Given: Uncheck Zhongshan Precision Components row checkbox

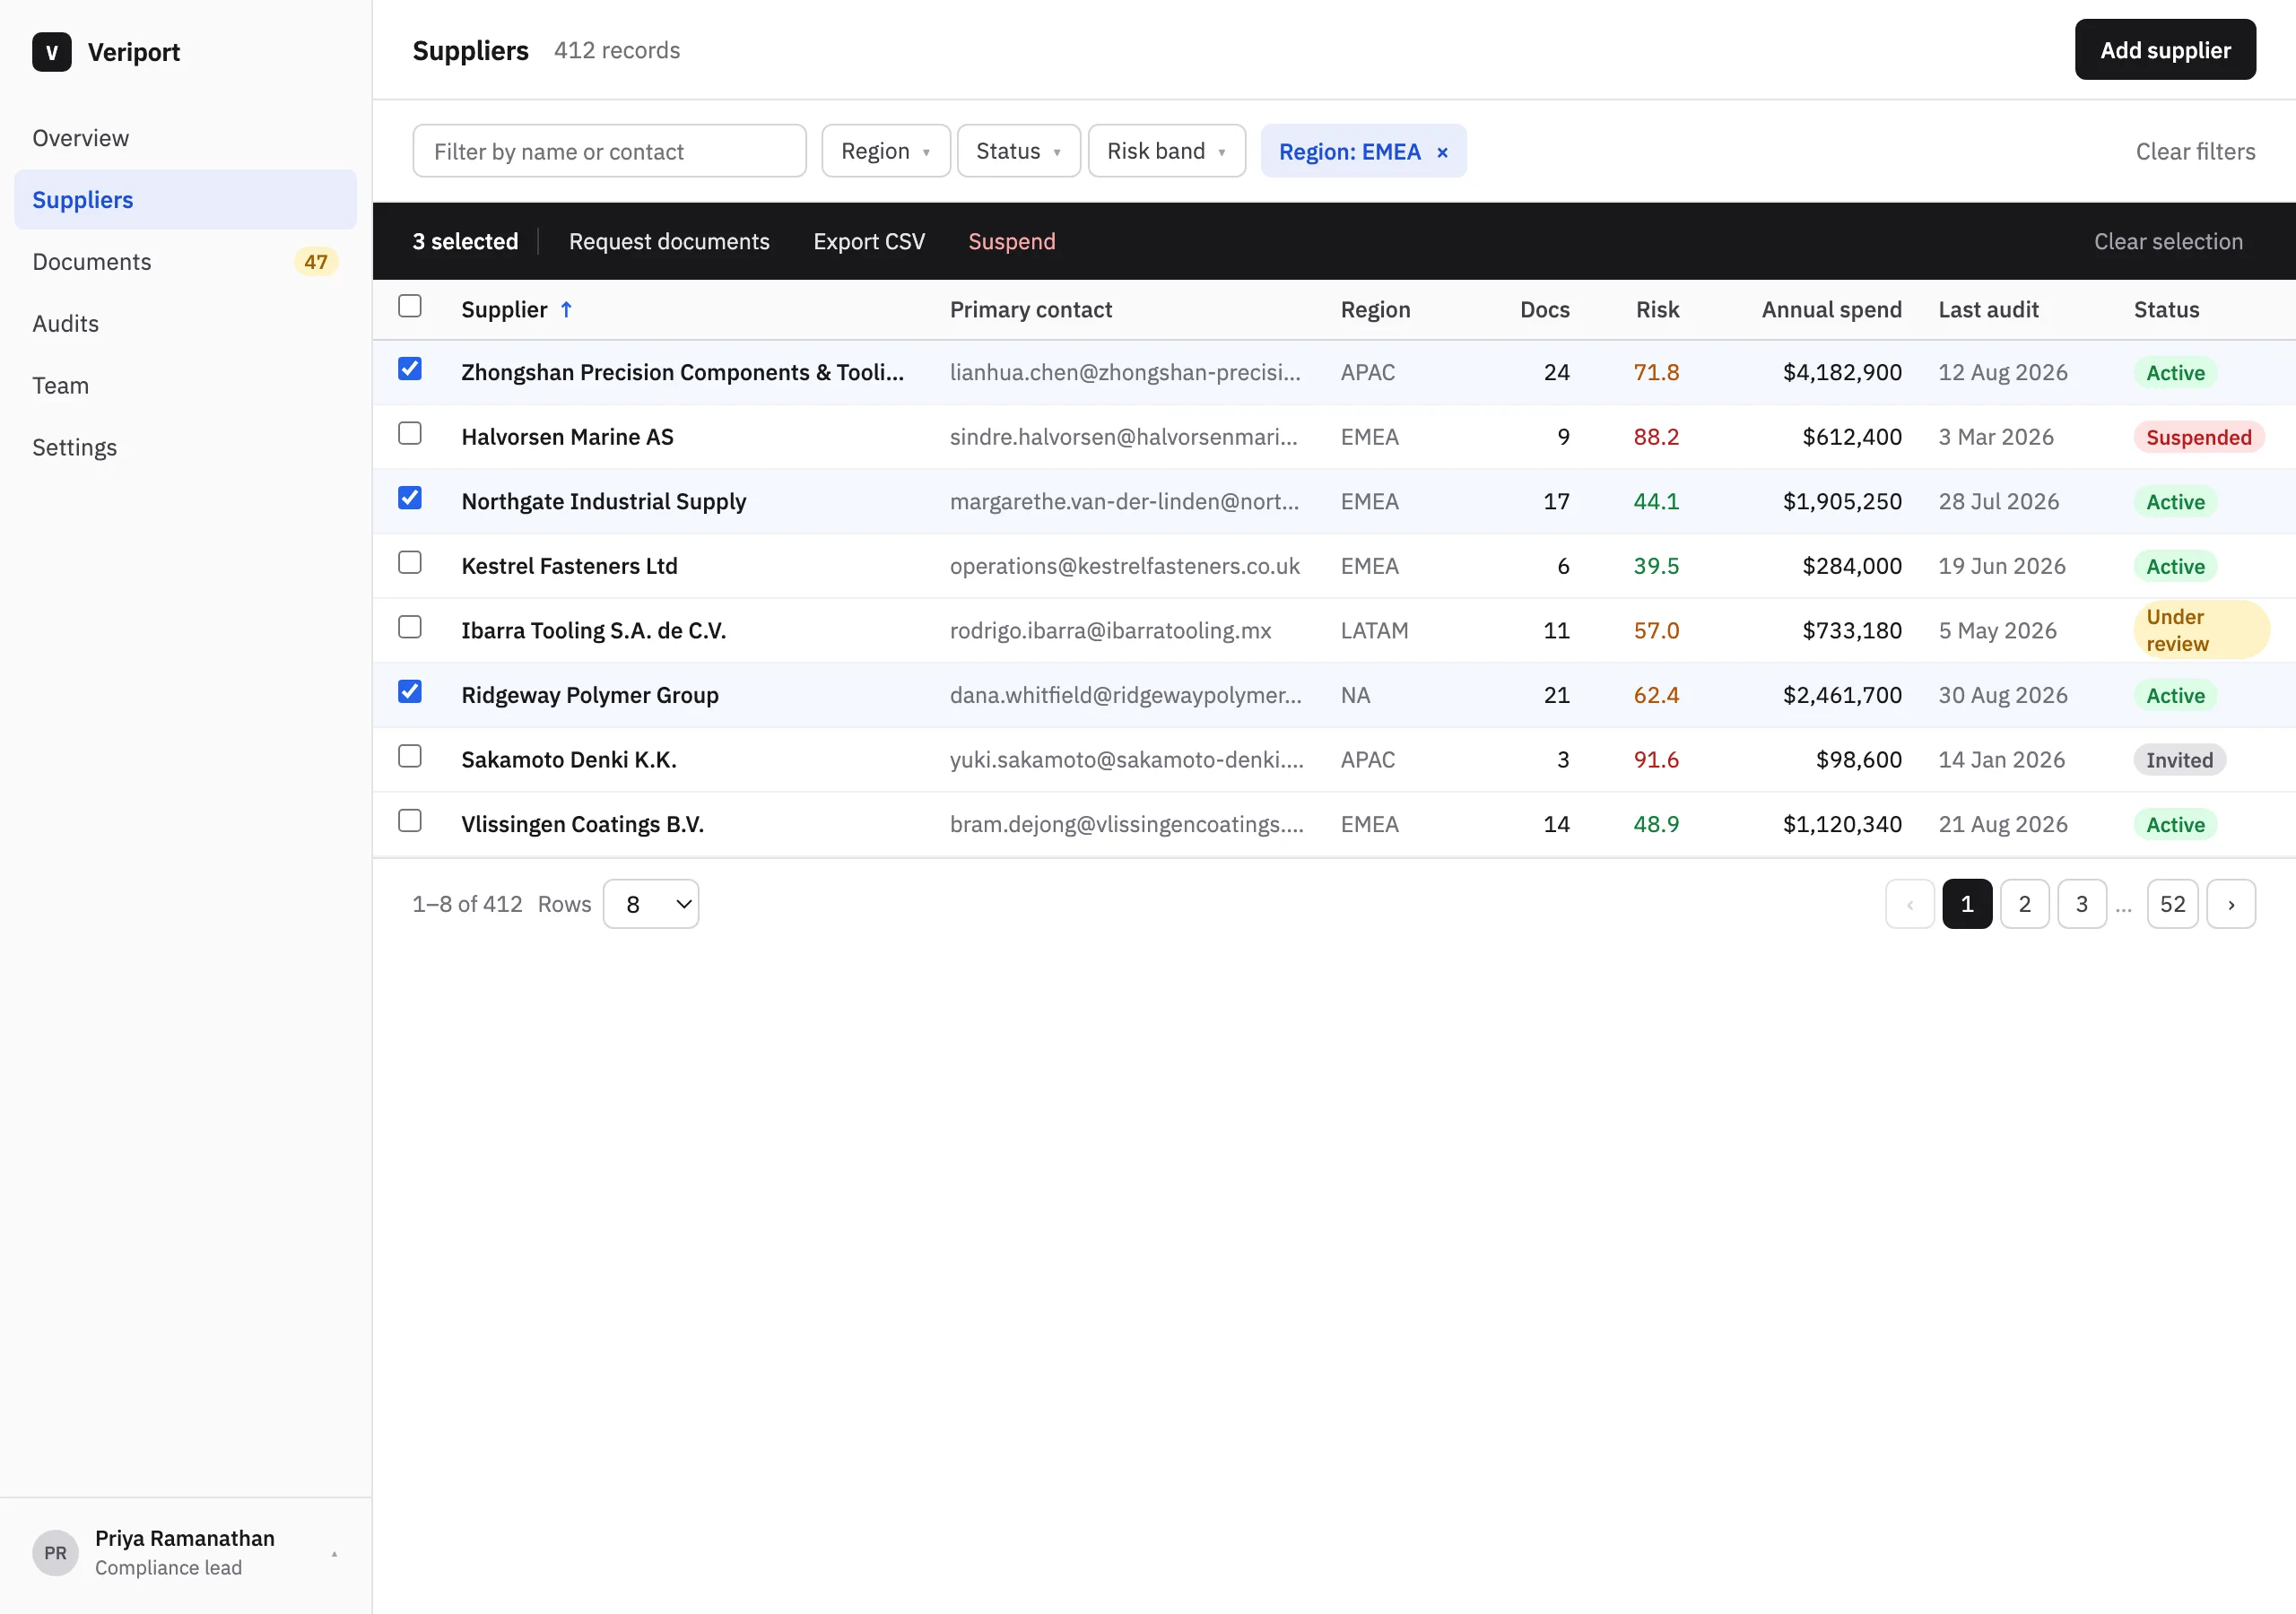Looking at the screenshot, I should (x=410, y=369).
